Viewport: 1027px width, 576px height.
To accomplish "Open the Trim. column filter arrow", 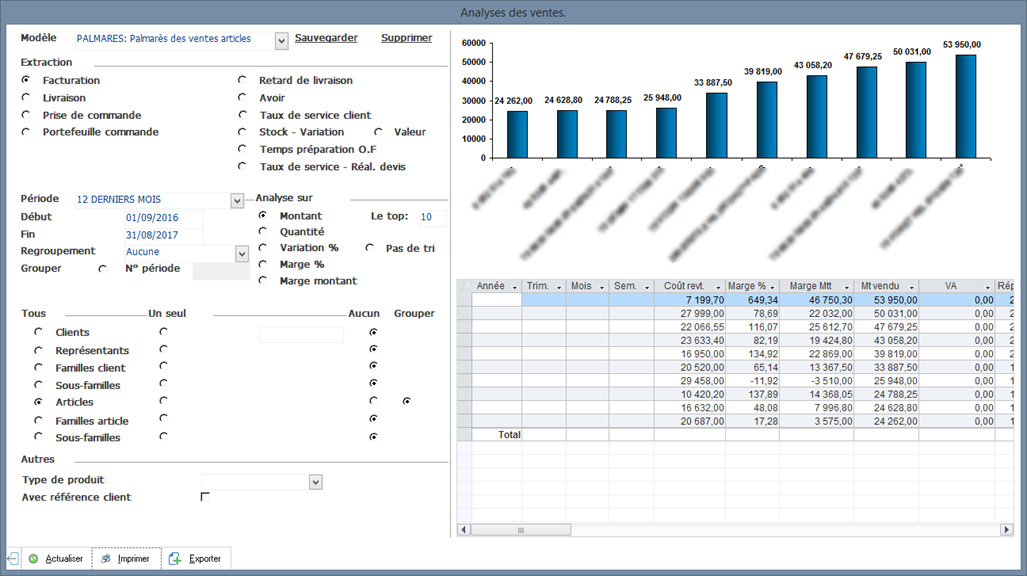I will [559, 288].
